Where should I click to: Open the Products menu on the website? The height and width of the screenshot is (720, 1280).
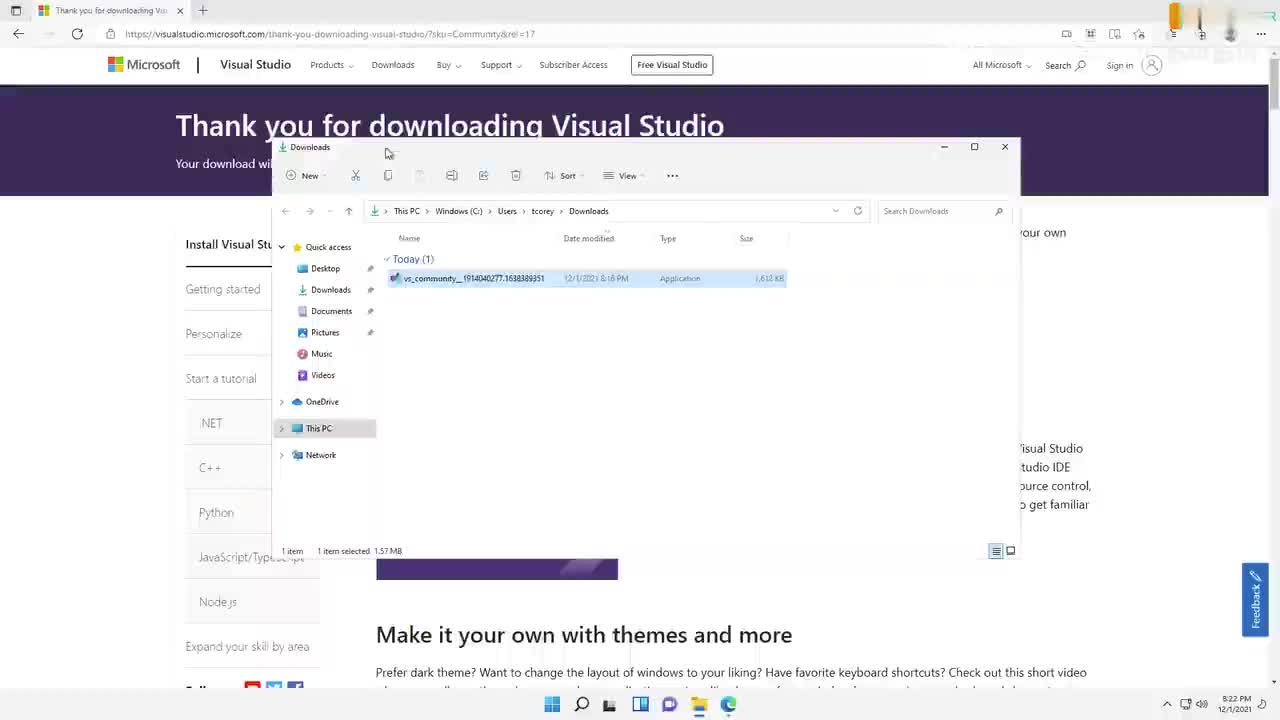point(331,65)
